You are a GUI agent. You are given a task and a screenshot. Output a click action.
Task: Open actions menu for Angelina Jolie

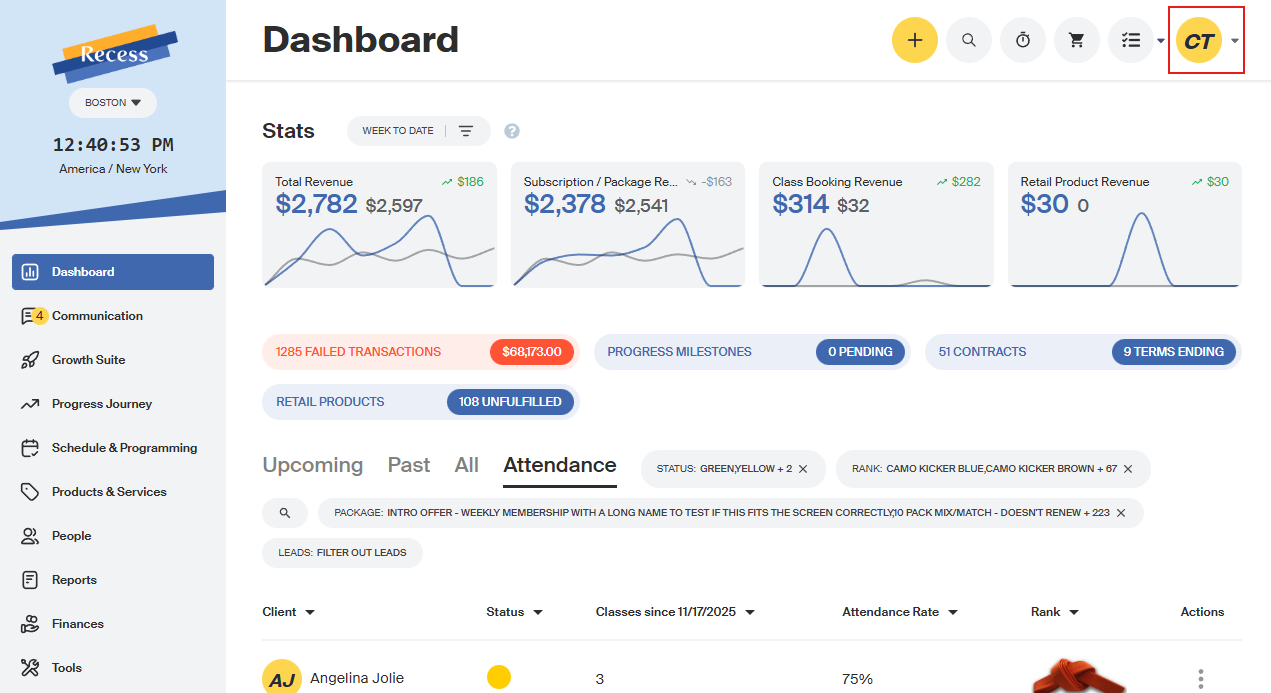coord(1201,678)
